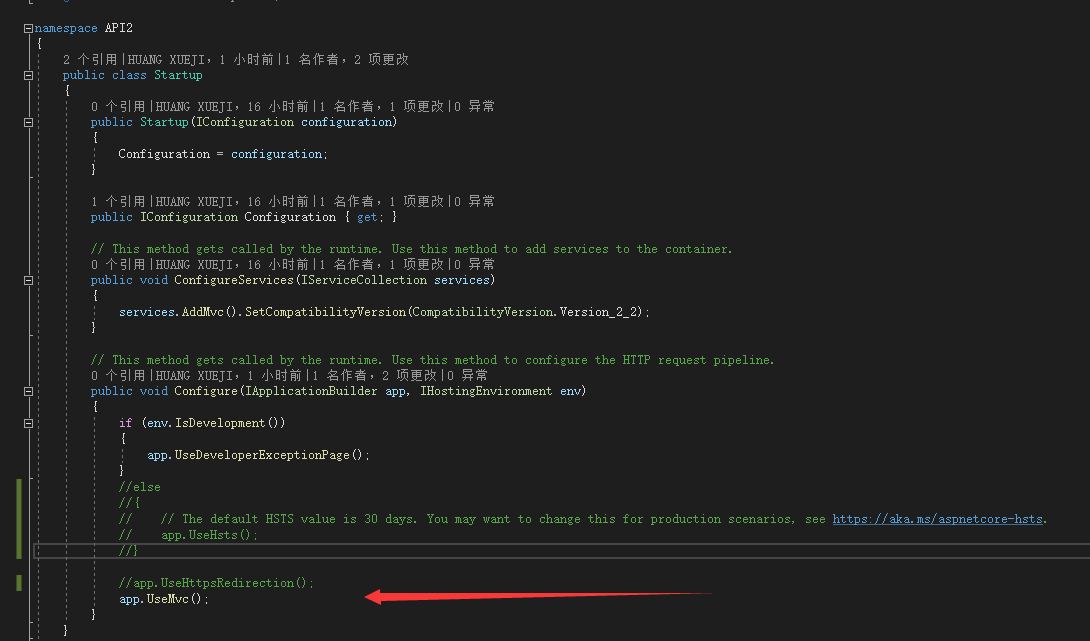Click 'HUANG XUEJI' author above Configuration property

194,202
